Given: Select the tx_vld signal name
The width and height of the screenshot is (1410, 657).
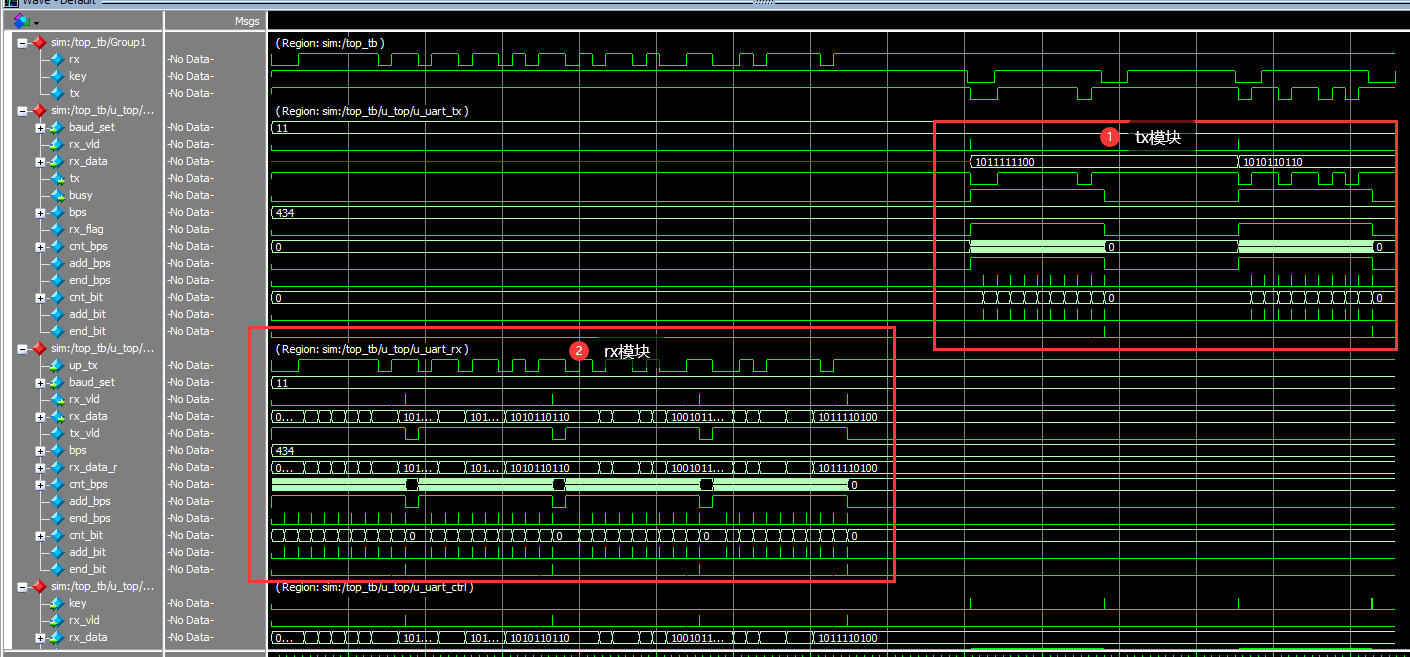Looking at the screenshot, I should point(84,433).
